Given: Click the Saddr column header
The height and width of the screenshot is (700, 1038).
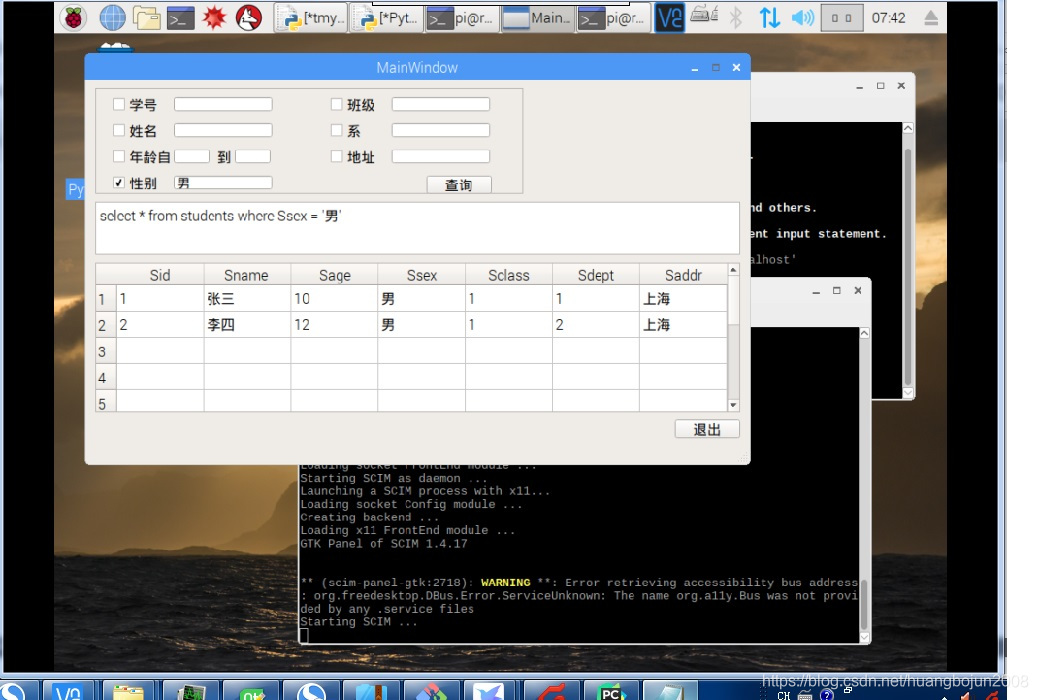Looking at the screenshot, I should tap(683, 275).
